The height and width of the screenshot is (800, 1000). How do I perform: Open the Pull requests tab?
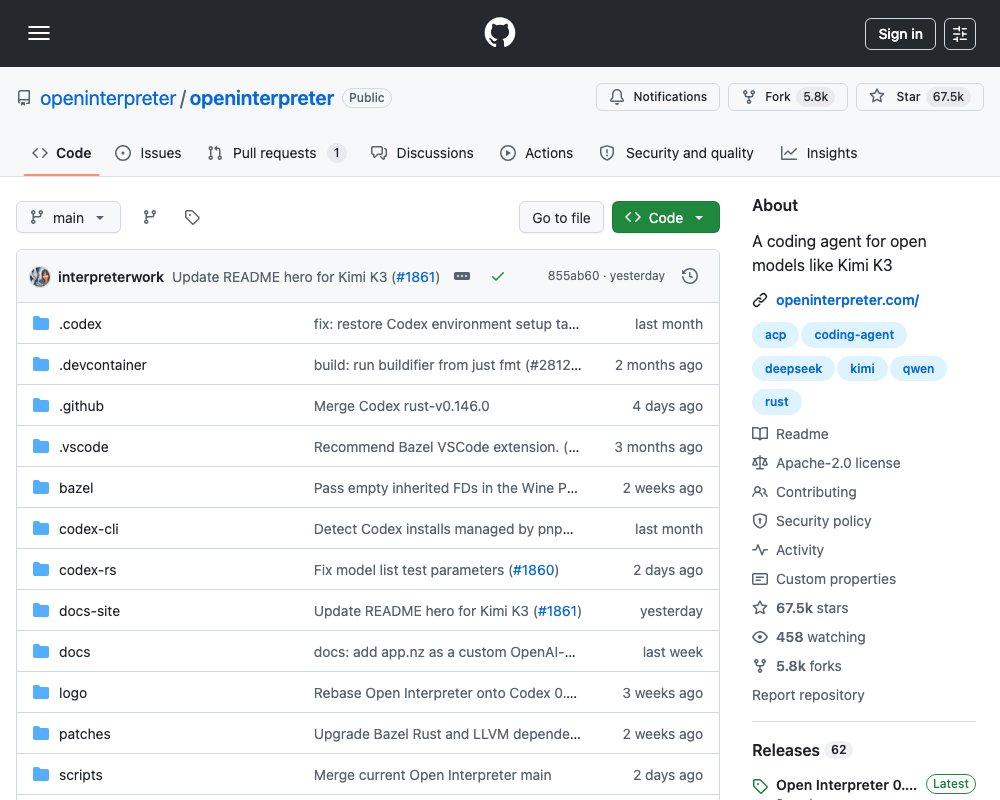point(277,153)
